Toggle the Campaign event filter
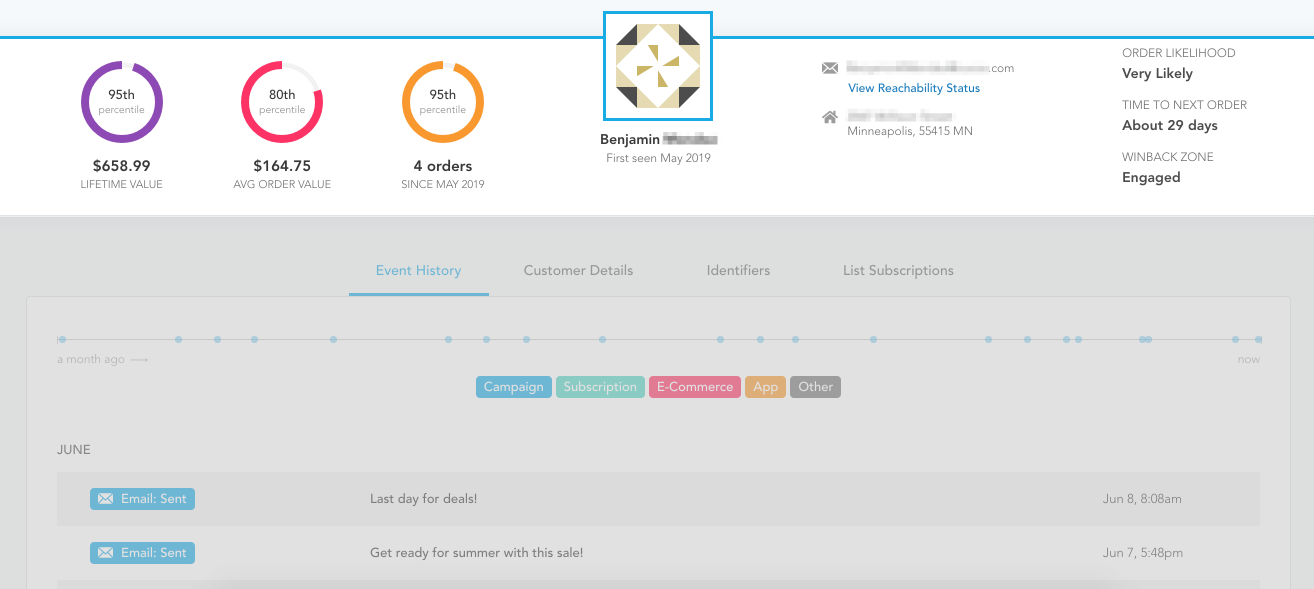Image resolution: width=1314 pixels, height=589 pixels. click(x=514, y=387)
